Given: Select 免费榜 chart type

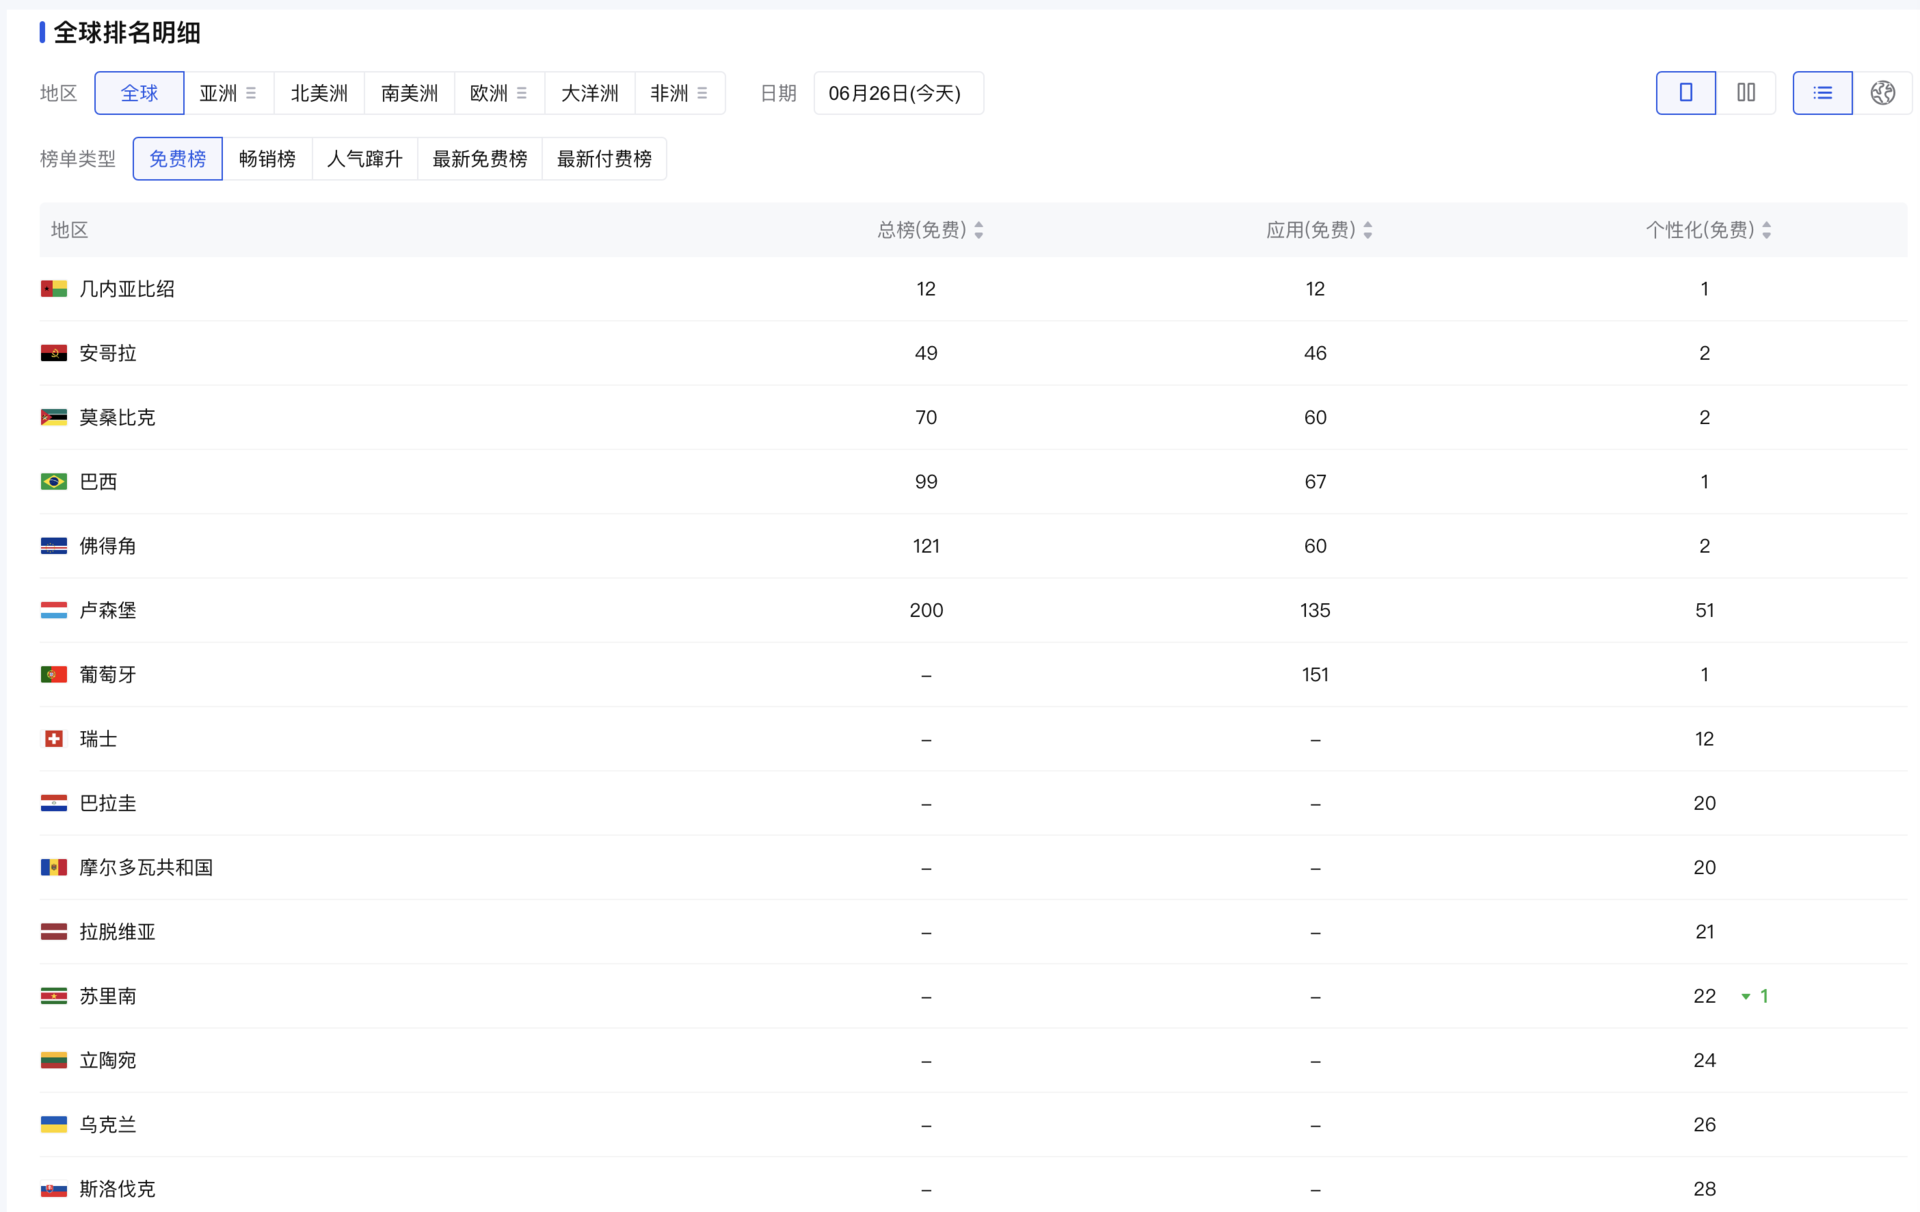Looking at the screenshot, I should (177, 159).
